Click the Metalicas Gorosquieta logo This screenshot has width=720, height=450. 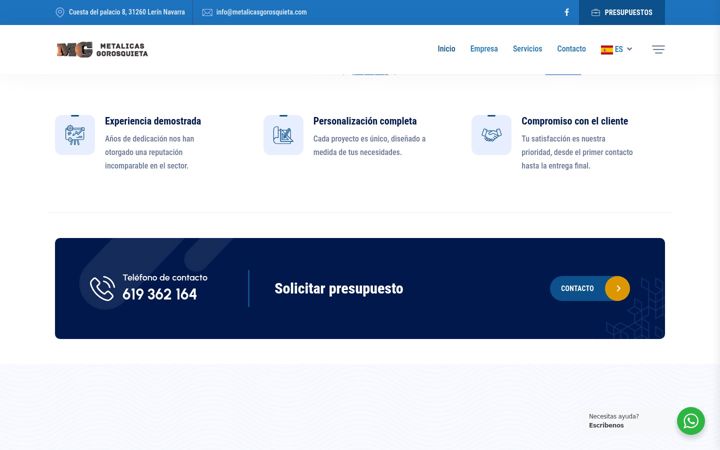click(102, 50)
